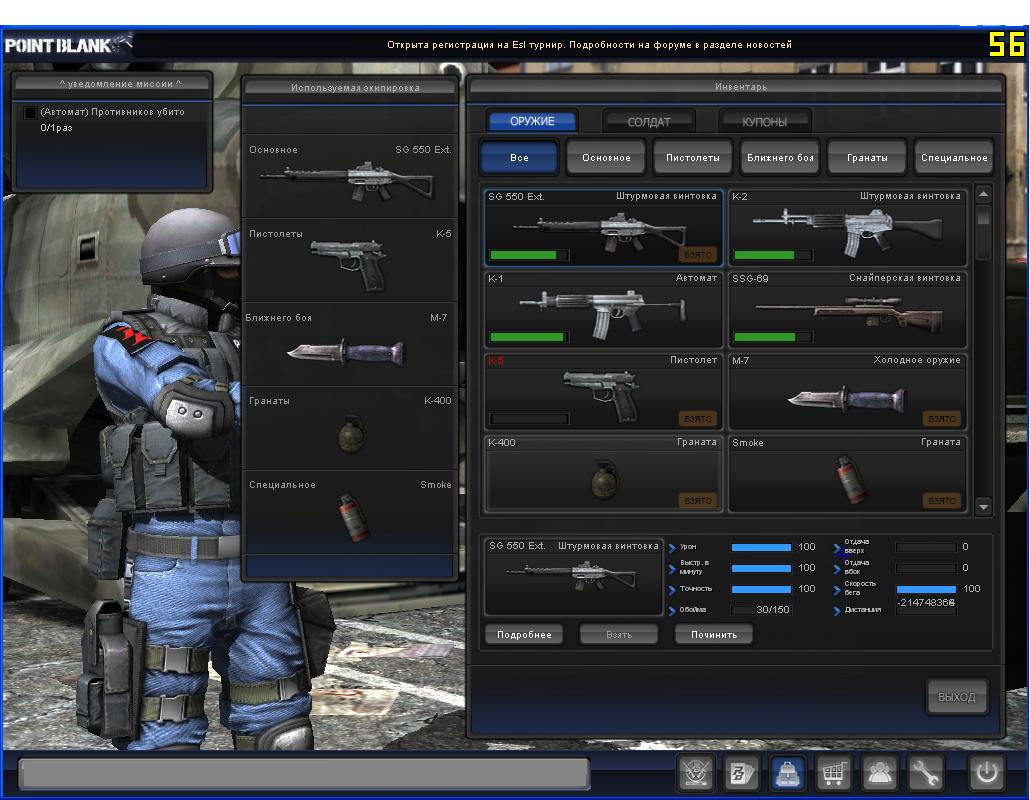Screen dimensions: 1030x800
Task: Click the Починить repair button
Action: click(714, 635)
